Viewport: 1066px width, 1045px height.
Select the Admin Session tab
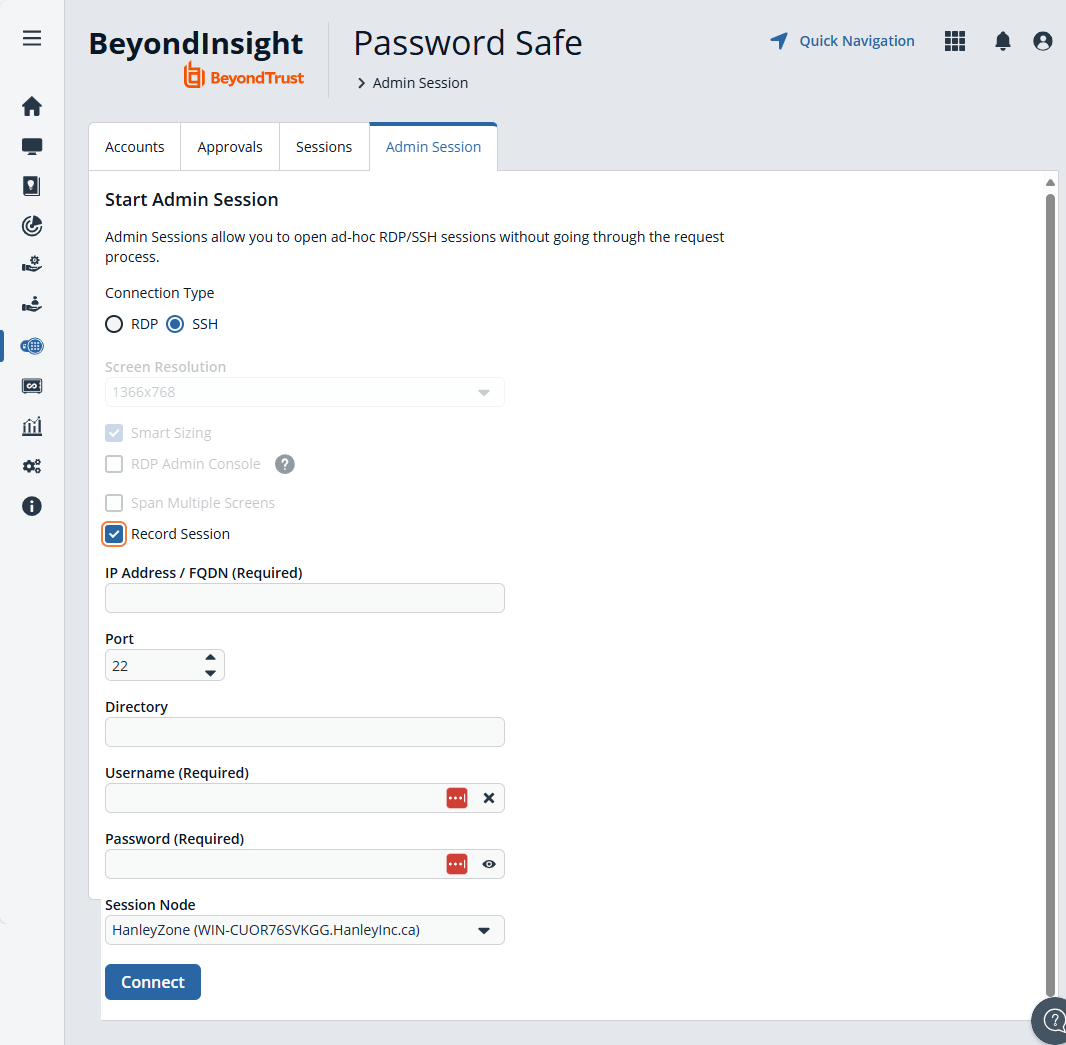(433, 147)
